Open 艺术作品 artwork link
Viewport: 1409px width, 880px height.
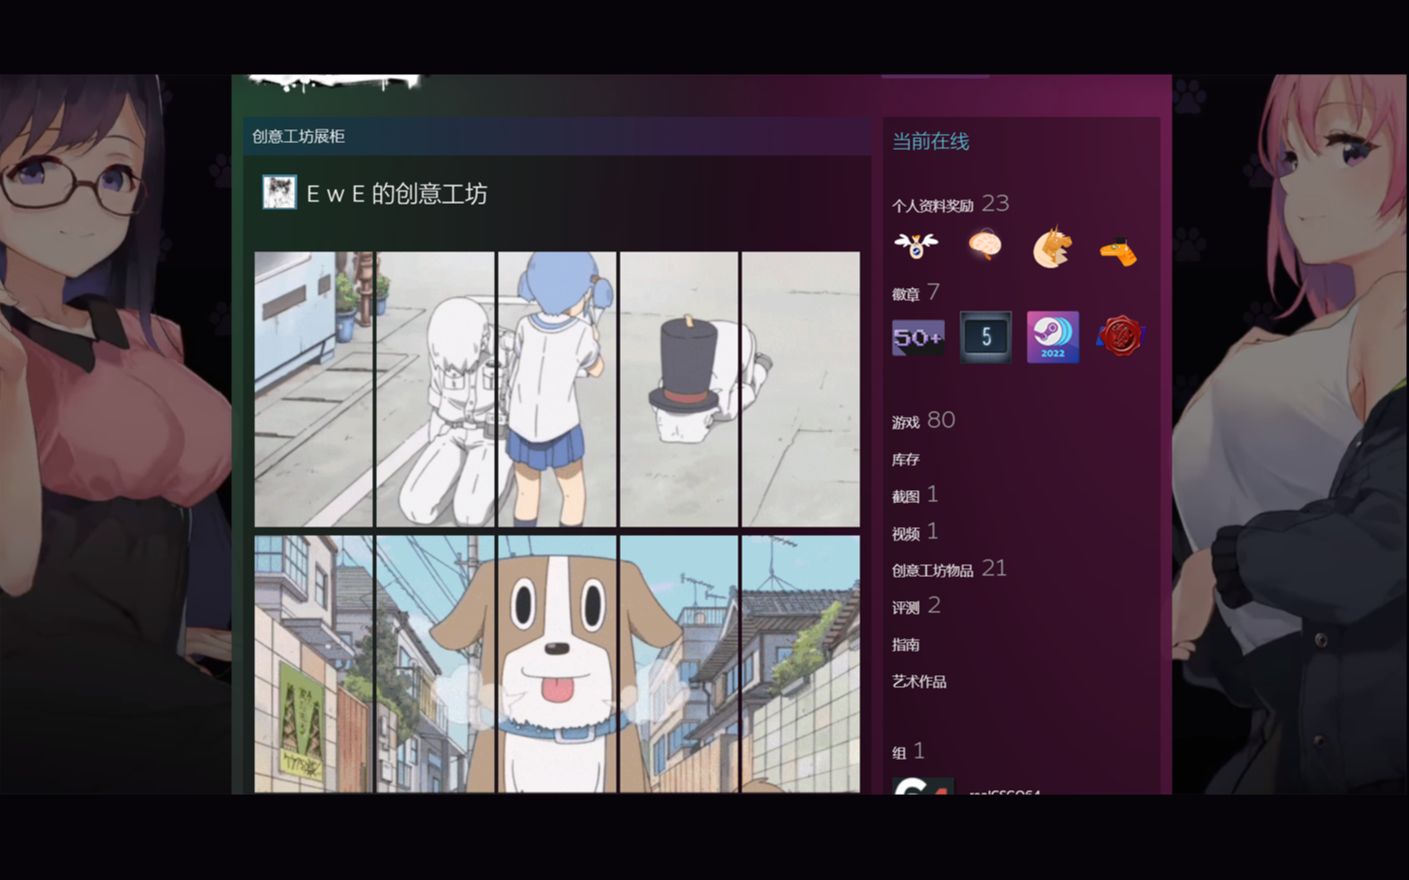tap(919, 681)
